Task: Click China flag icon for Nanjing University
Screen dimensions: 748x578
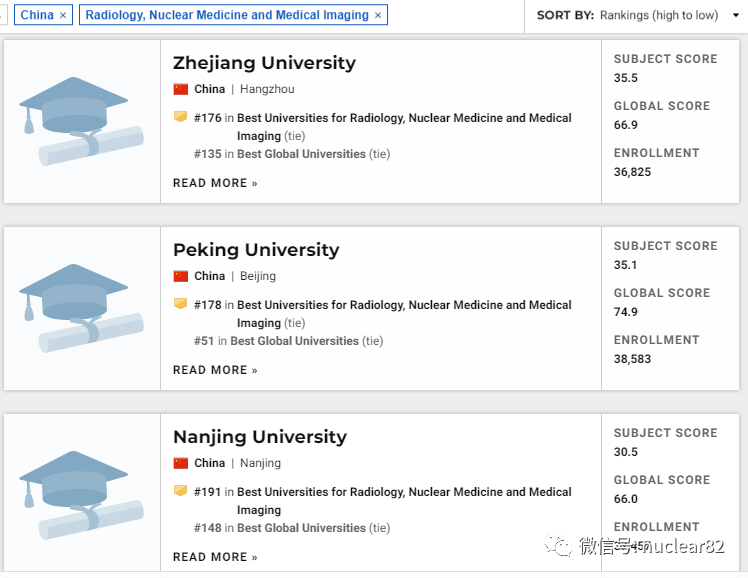Action: coord(181,463)
